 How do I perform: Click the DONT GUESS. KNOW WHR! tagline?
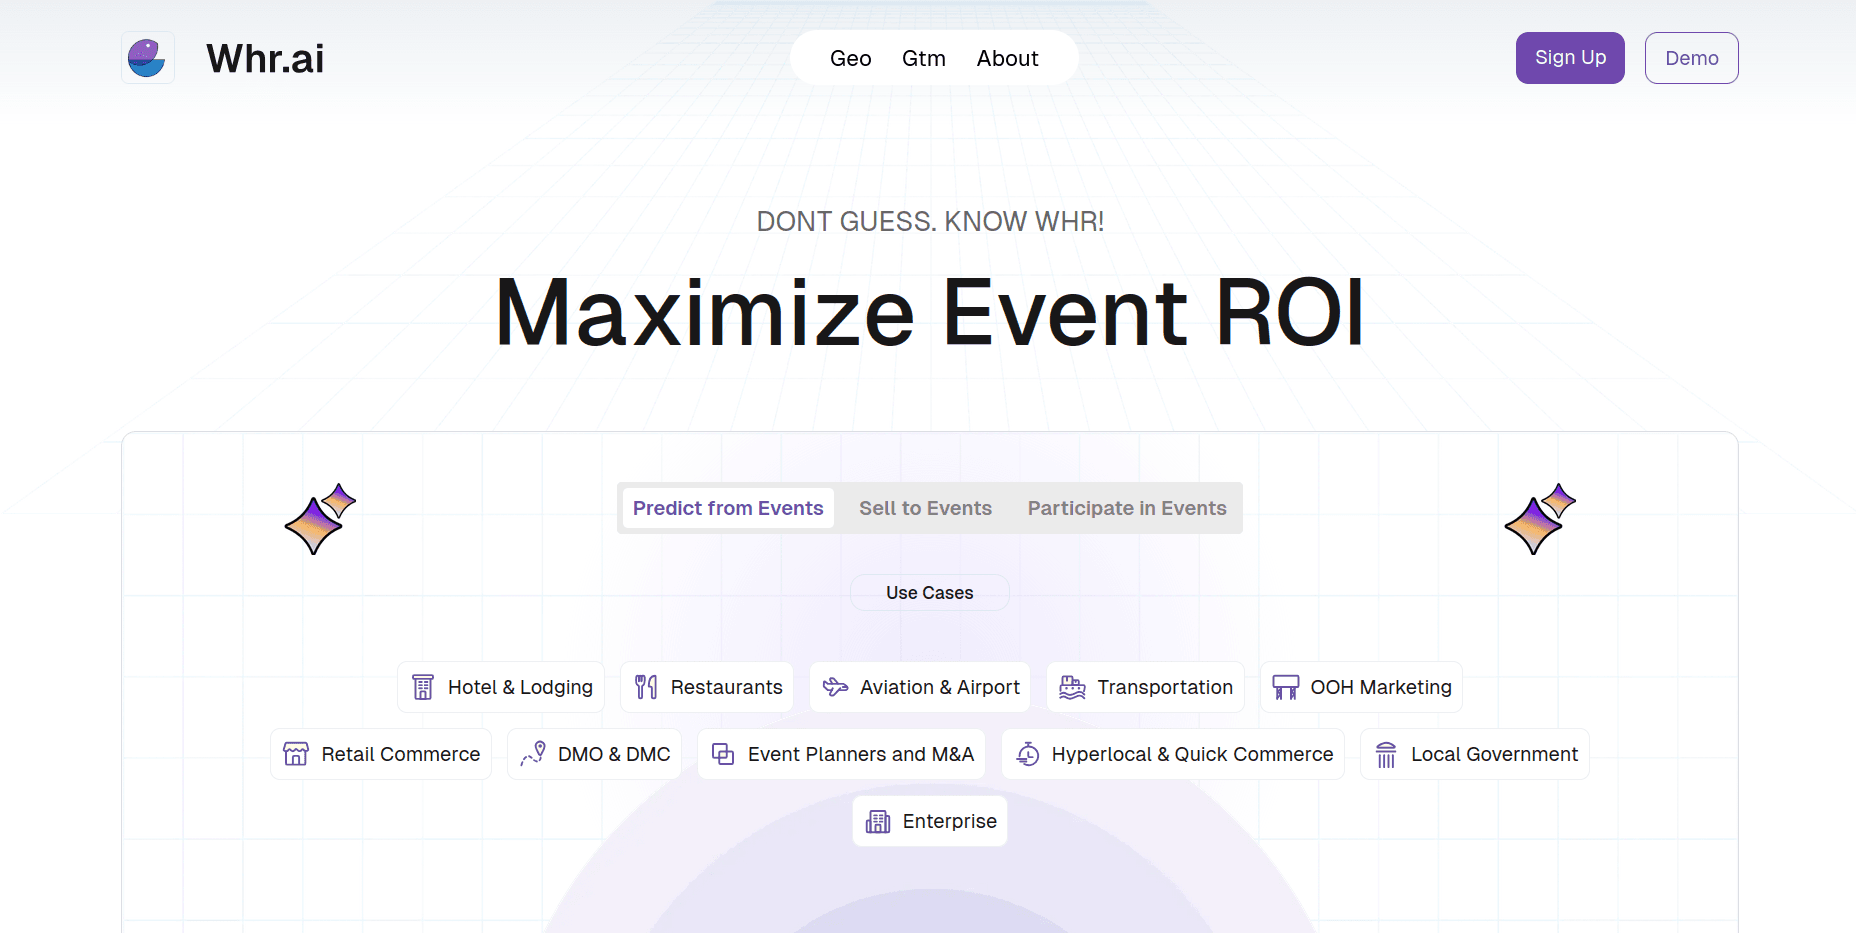click(930, 221)
